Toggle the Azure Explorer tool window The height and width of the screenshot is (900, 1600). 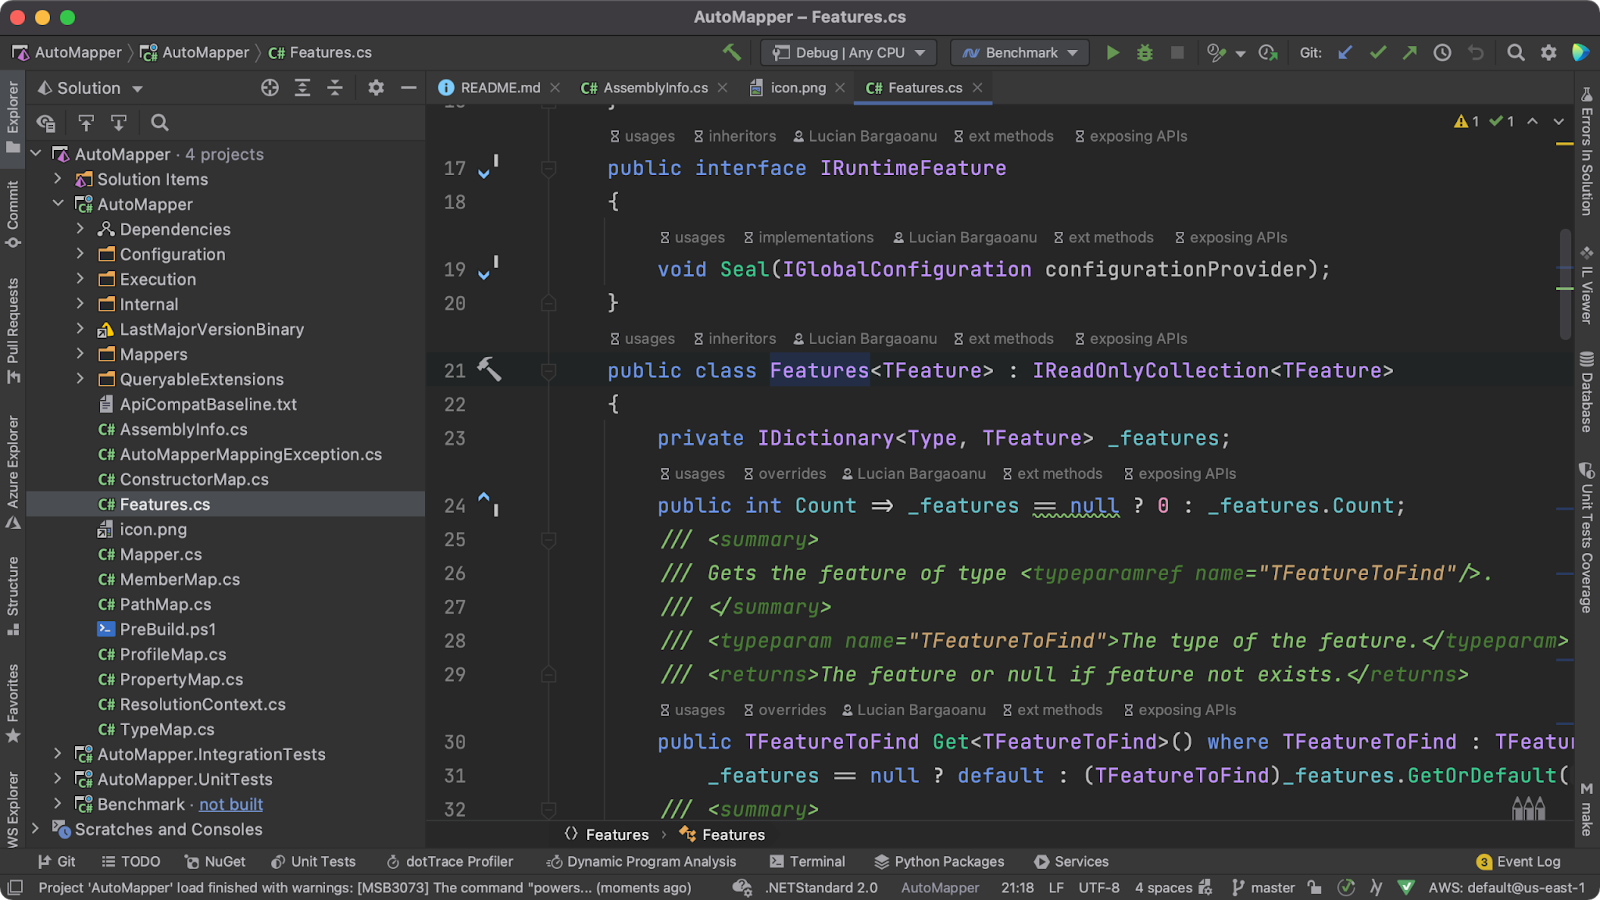point(13,472)
